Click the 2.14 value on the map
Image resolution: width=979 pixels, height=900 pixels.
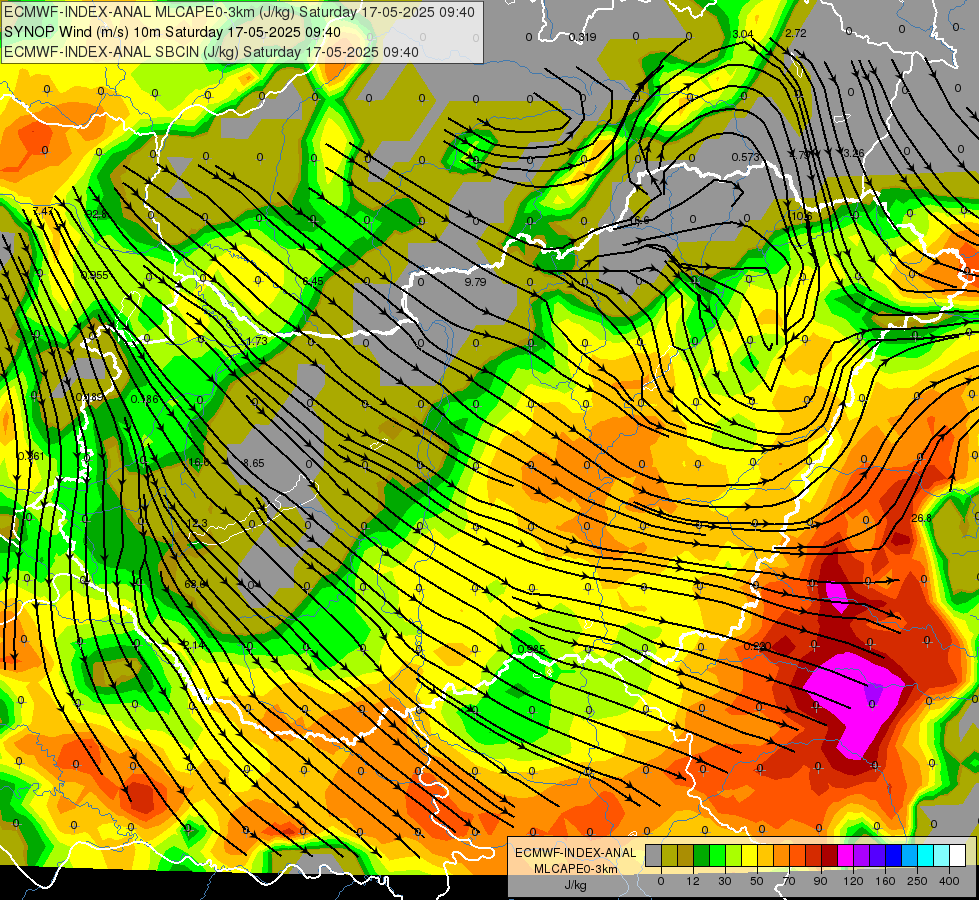[194, 645]
